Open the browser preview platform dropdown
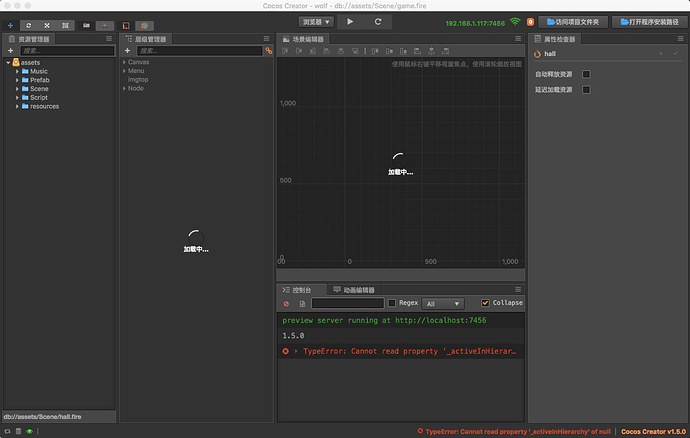Screen dimensions: 690x438 coord(316,22)
